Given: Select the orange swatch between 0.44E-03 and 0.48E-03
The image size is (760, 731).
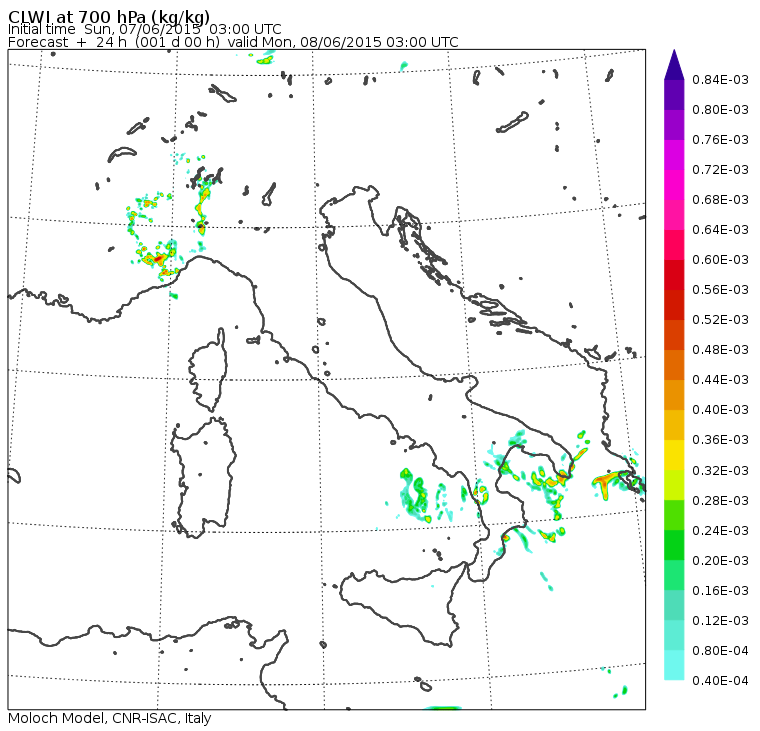Looking at the screenshot, I should (x=674, y=365).
